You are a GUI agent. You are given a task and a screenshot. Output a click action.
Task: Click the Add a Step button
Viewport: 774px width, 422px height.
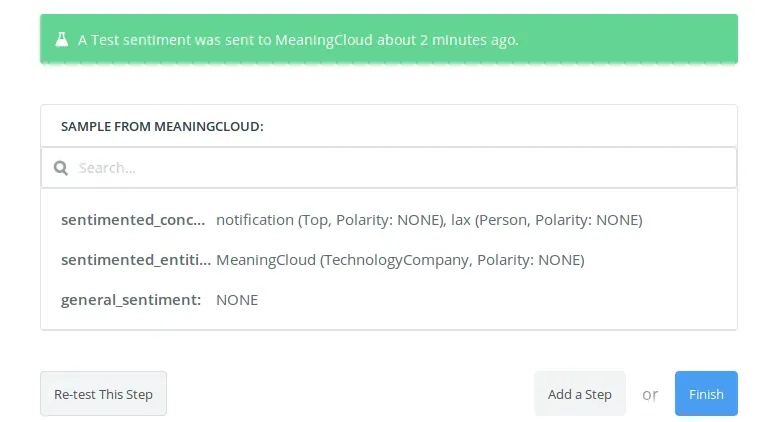(579, 394)
